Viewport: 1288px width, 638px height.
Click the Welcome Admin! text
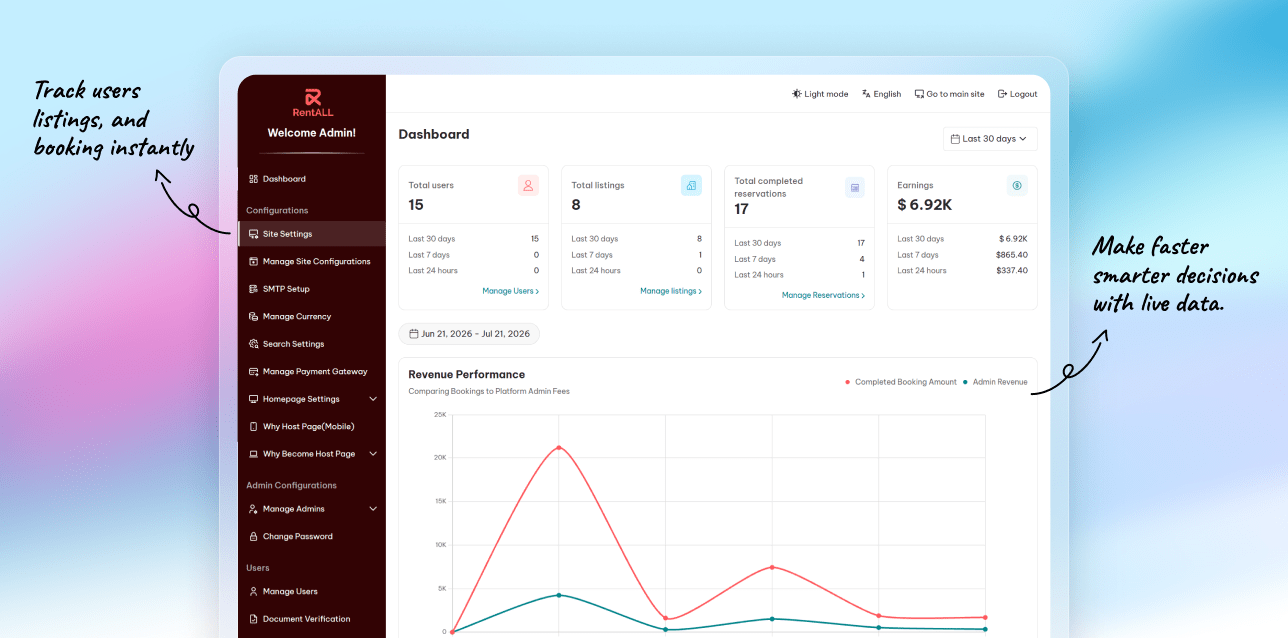(x=312, y=133)
